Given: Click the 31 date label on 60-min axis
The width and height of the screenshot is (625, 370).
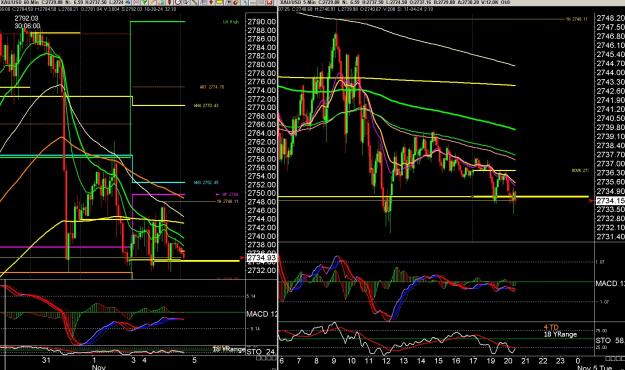Looking at the screenshot, I should pos(46,360).
